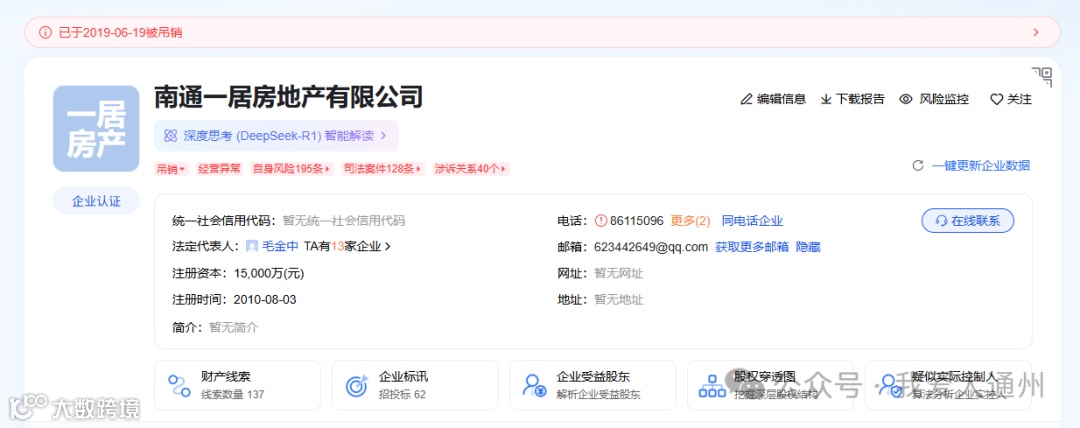The width and height of the screenshot is (1080, 428).
Task: Expand TA有13家企业 chevron
Action: (x=388, y=246)
